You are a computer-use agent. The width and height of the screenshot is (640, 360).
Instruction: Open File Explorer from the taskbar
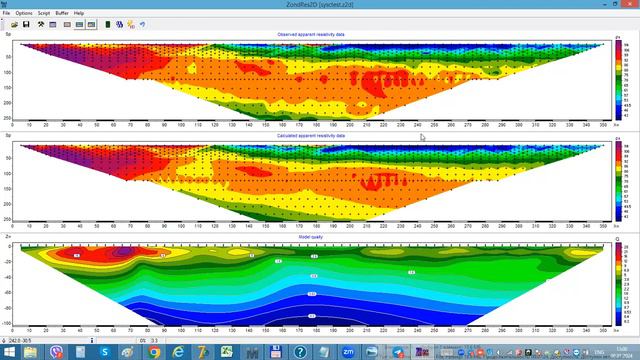click(31, 352)
